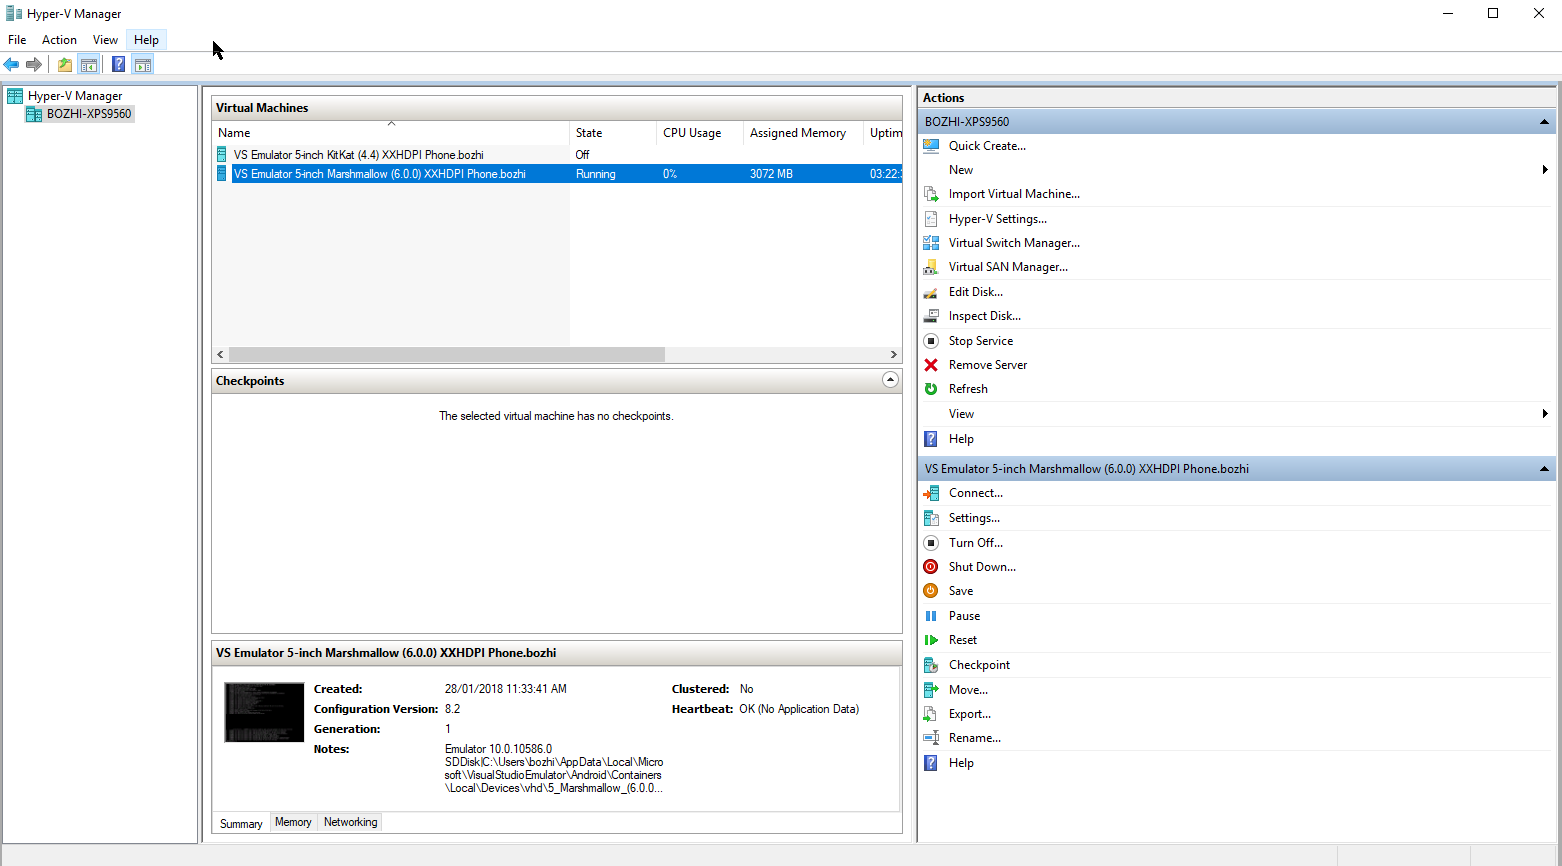
Task: Click the VM Settings icon
Action: 931,518
